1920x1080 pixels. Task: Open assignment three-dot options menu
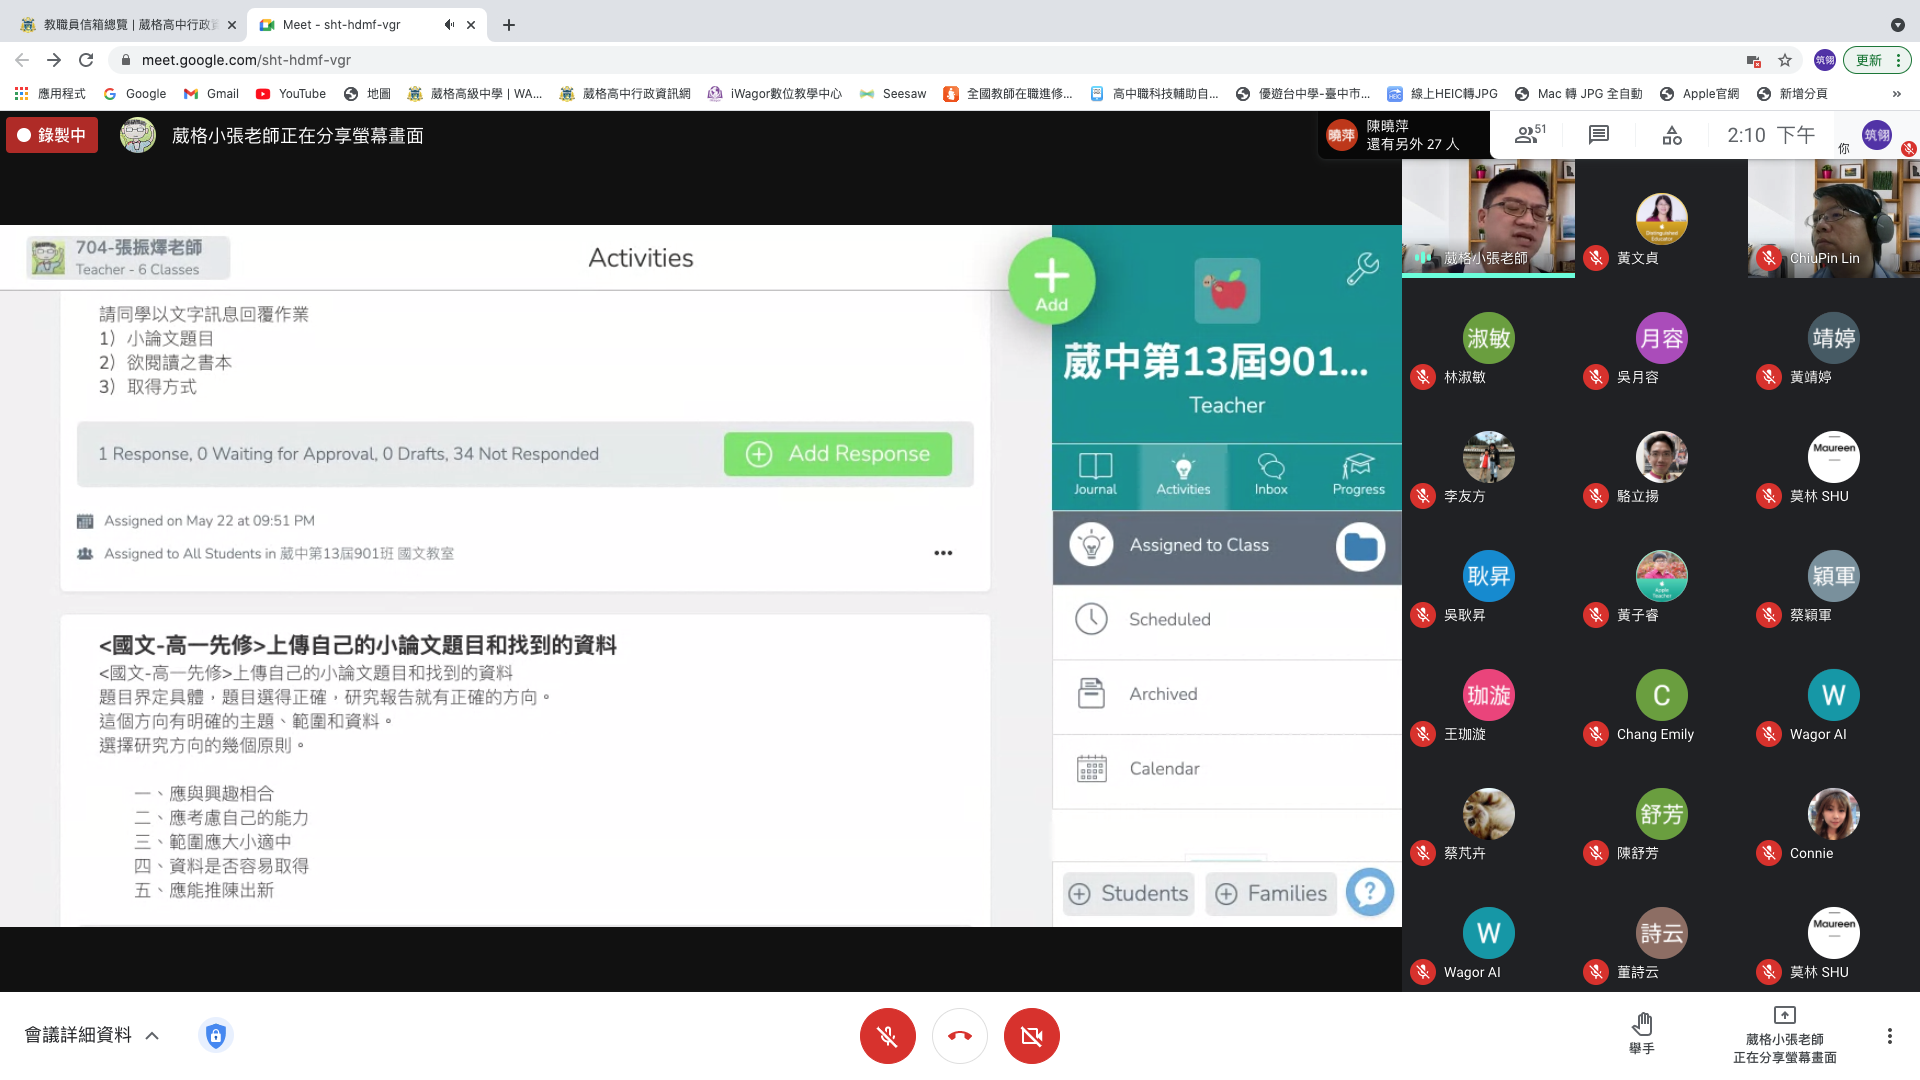click(x=943, y=553)
